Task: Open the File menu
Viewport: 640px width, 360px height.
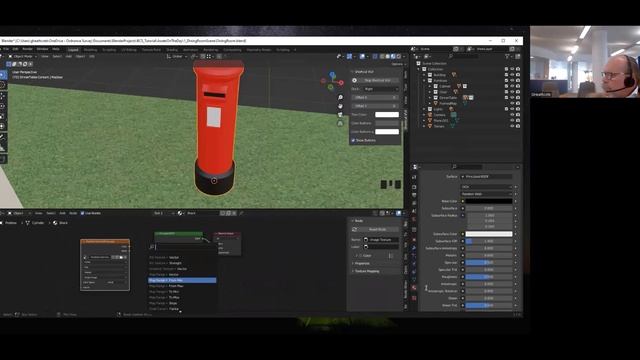Action: click(x=6, y=49)
